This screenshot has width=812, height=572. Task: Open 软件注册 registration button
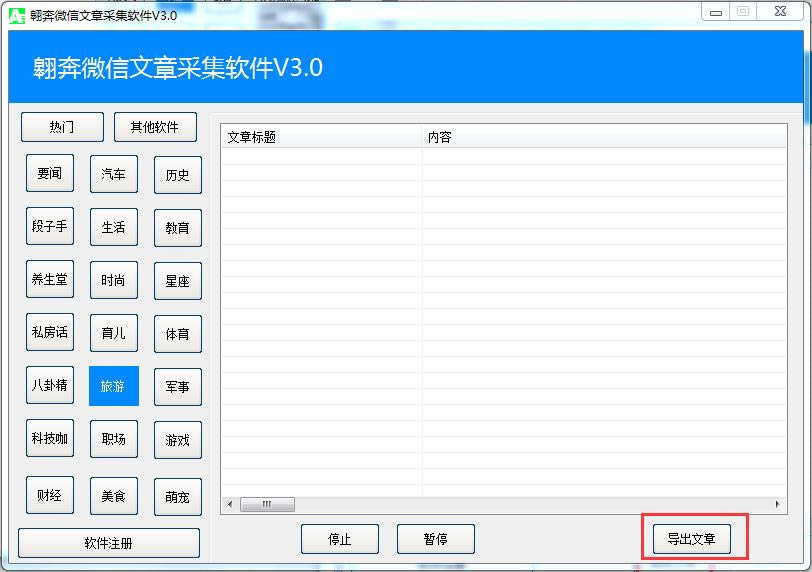coord(109,543)
